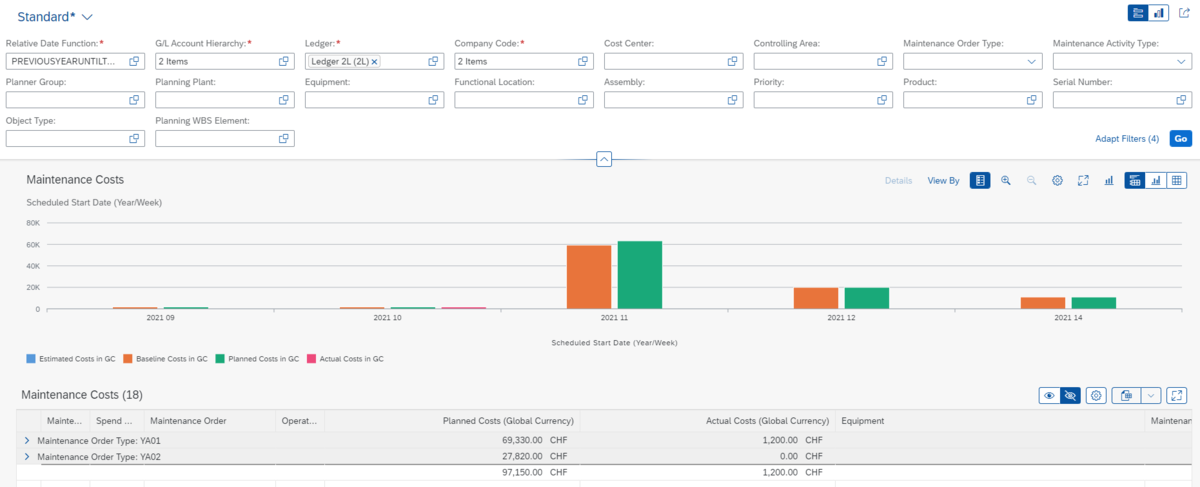Zoom in on the Maintenance Costs chart
The height and width of the screenshot is (487, 1200).
1005,181
